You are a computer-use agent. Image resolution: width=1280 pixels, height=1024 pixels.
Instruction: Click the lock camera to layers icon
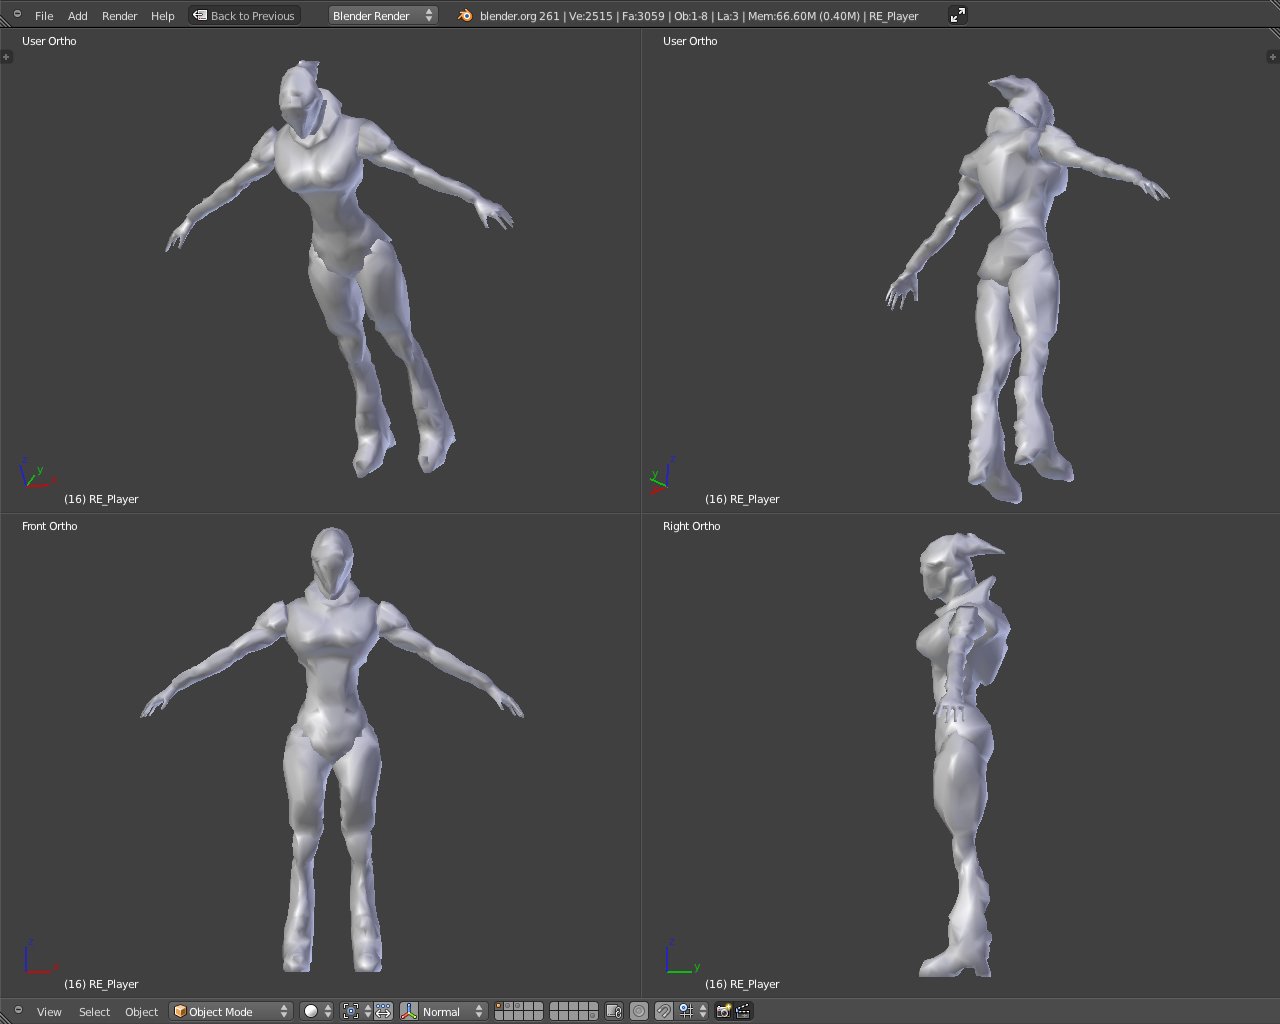[614, 1011]
